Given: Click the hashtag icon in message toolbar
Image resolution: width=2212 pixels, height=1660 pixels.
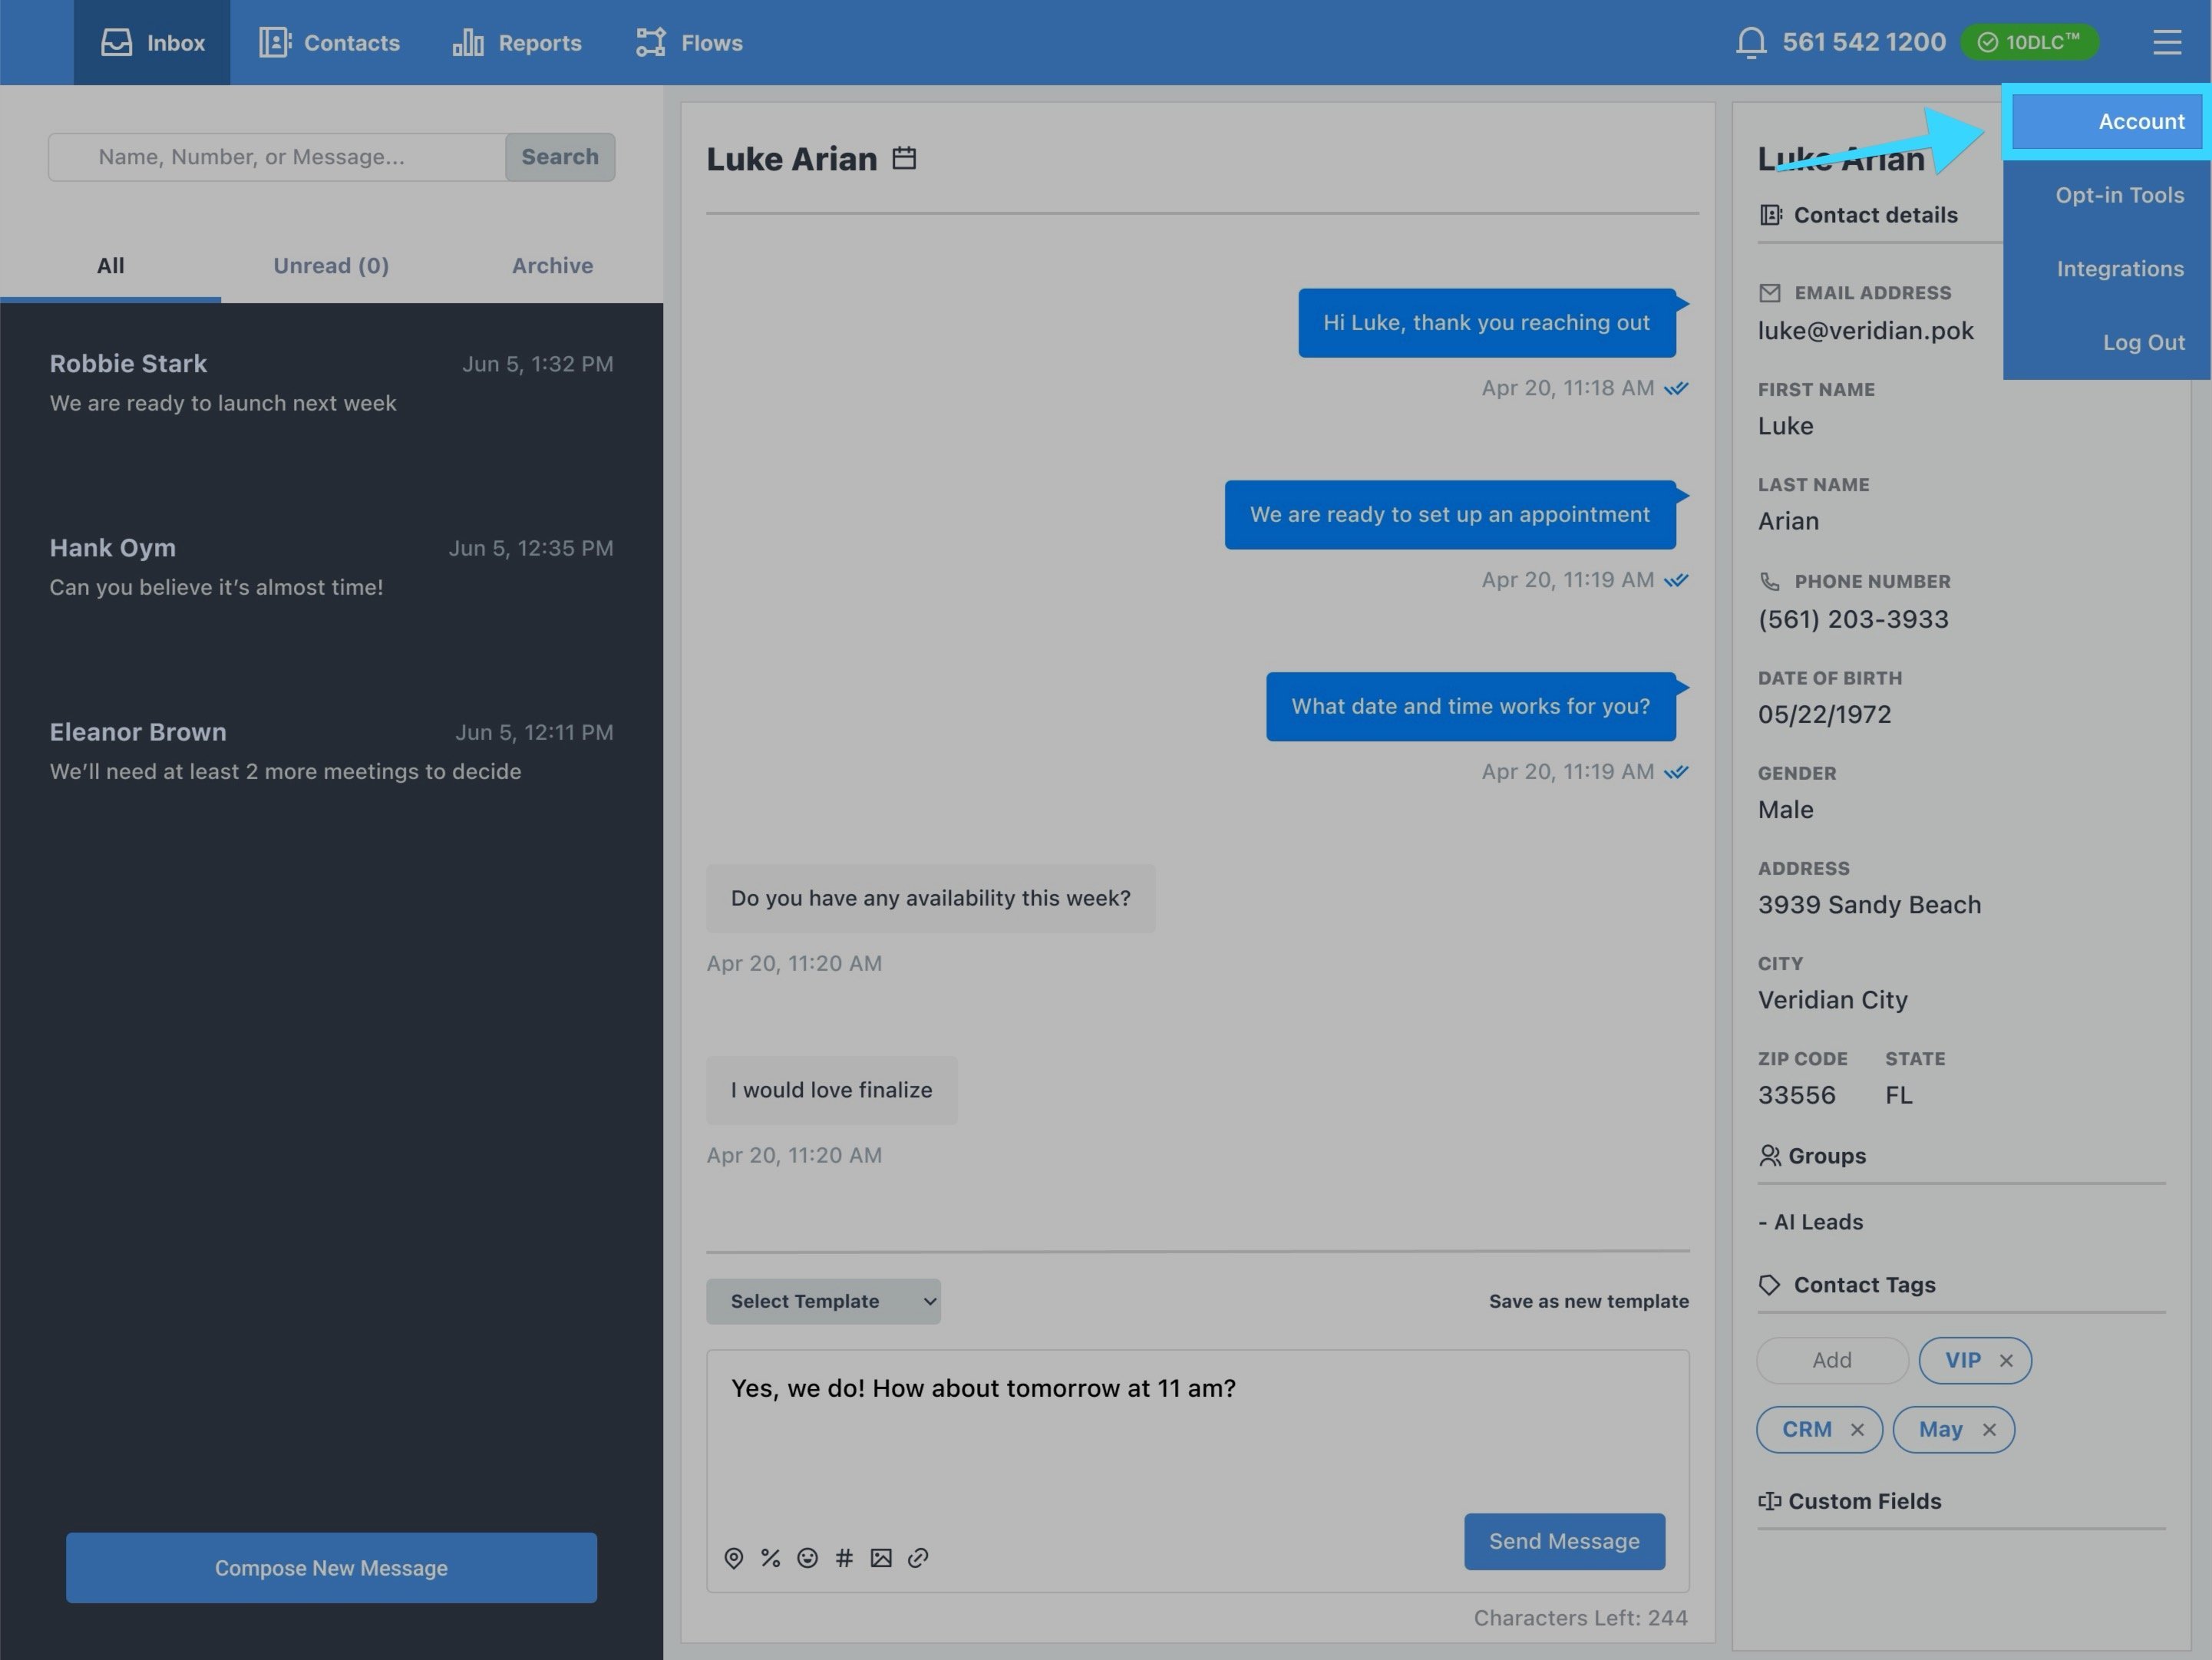Looking at the screenshot, I should [844, 1558].
